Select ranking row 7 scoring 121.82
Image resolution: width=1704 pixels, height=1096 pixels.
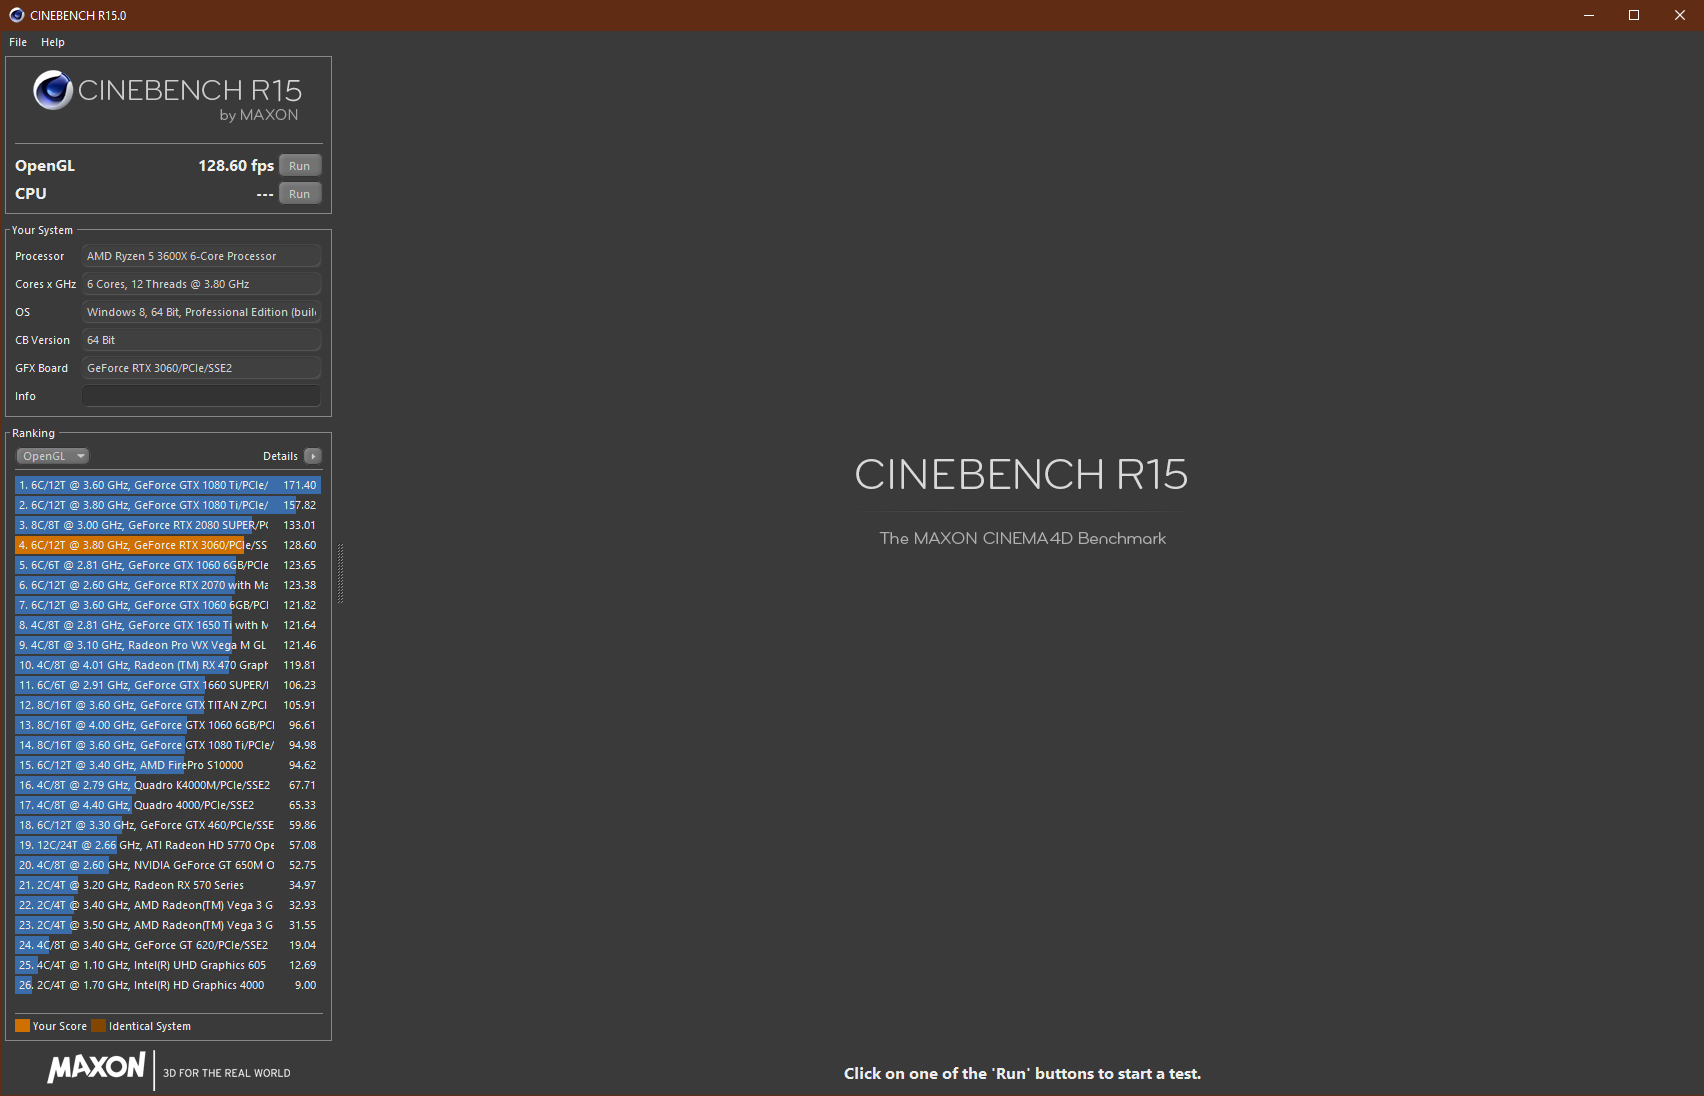pos(168,605)
